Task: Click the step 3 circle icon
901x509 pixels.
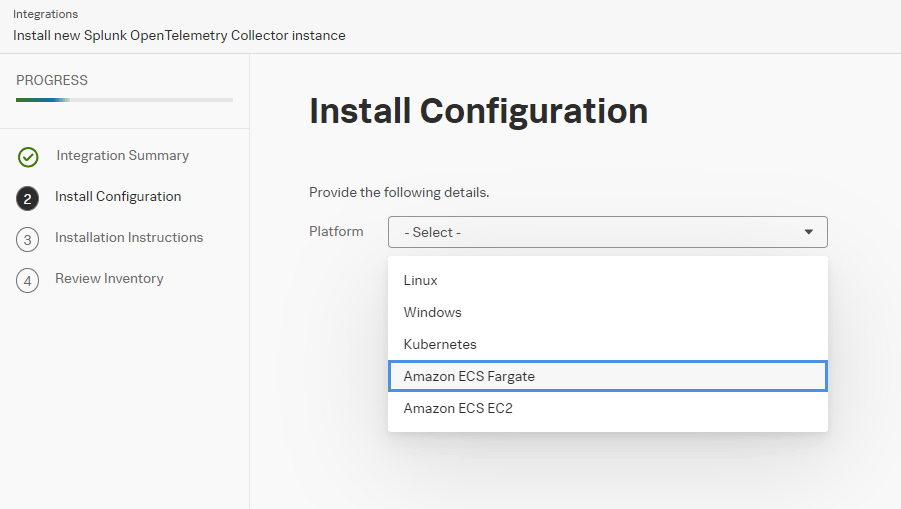Action: [x=27, y=240]
